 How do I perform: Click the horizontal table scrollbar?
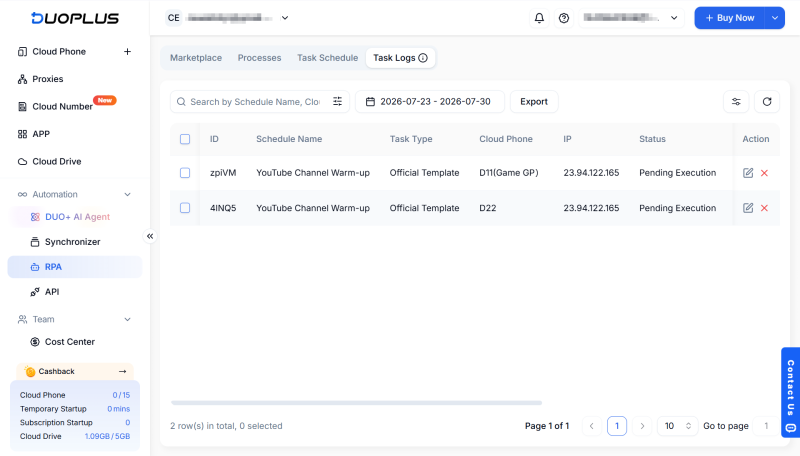[x=356, y=403]
